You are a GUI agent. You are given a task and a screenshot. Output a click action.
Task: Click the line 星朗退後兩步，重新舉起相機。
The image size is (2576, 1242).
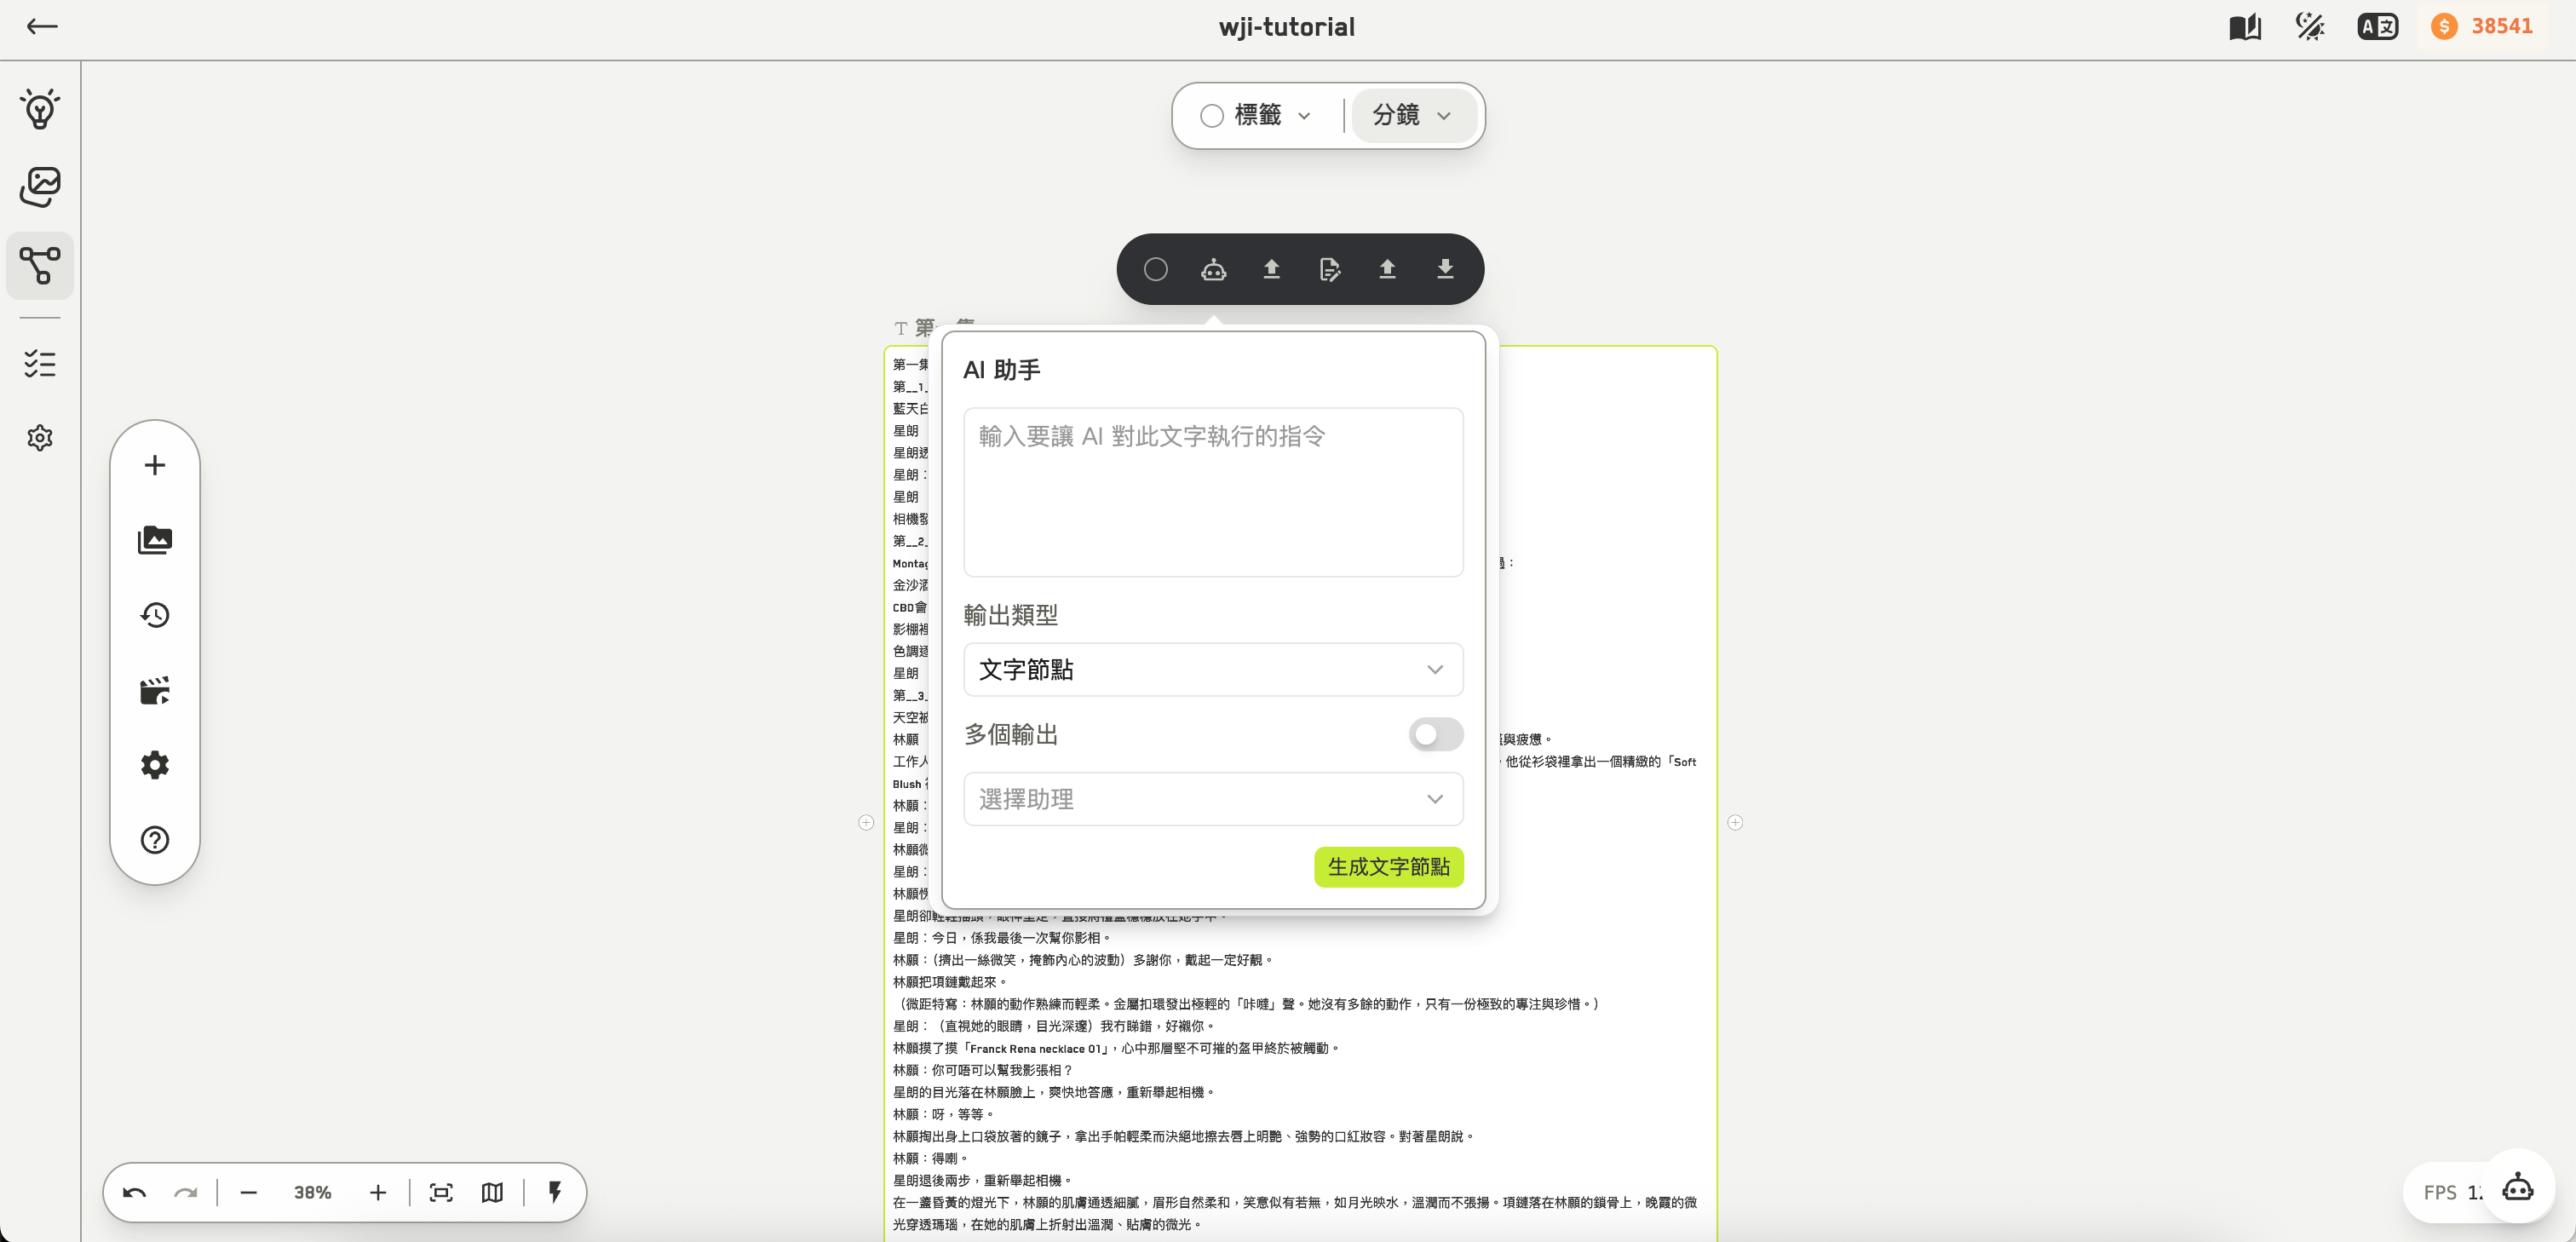(x=983, y=1180)
